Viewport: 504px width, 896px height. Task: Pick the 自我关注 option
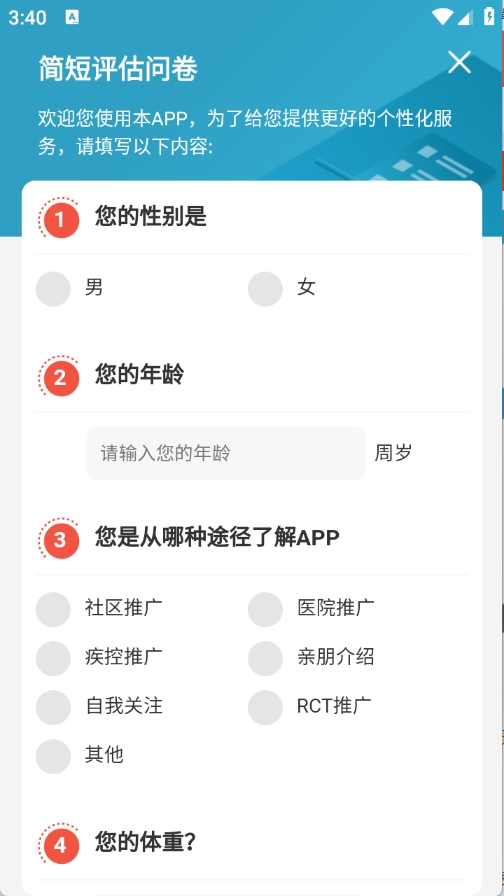point(53,707)
